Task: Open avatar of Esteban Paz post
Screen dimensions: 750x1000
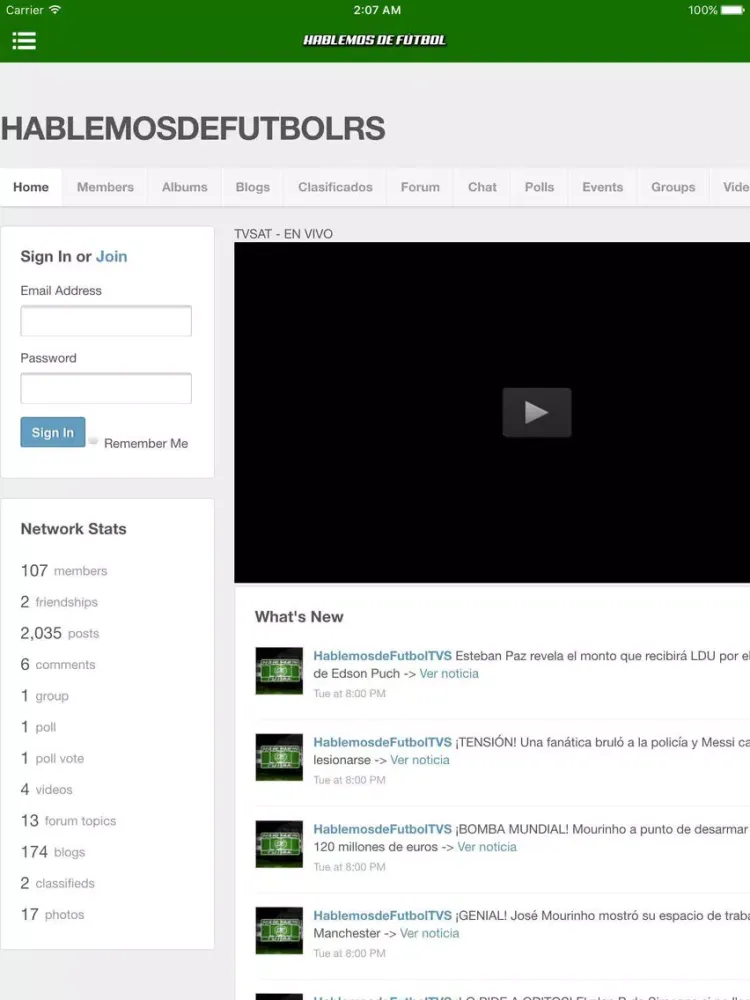Action: coord(279,671)
